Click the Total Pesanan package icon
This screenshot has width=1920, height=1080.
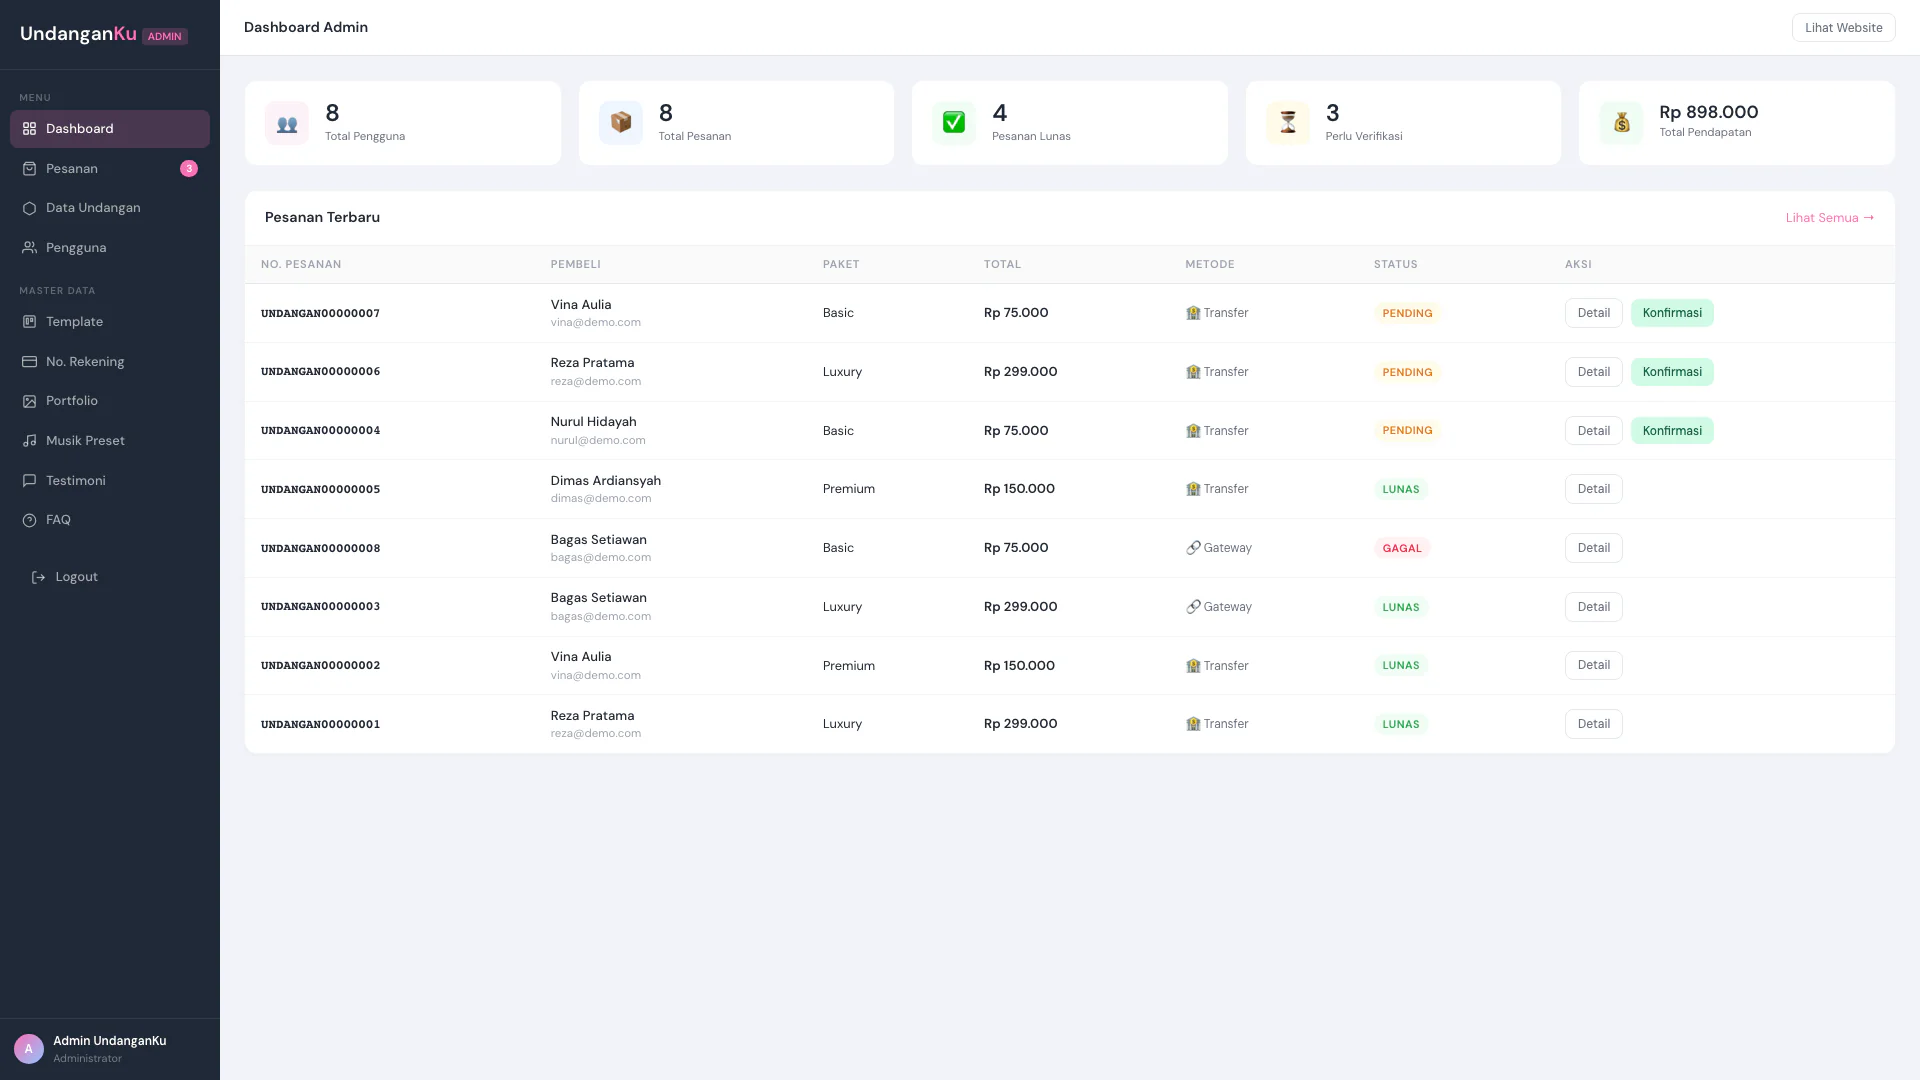[621, 123]
